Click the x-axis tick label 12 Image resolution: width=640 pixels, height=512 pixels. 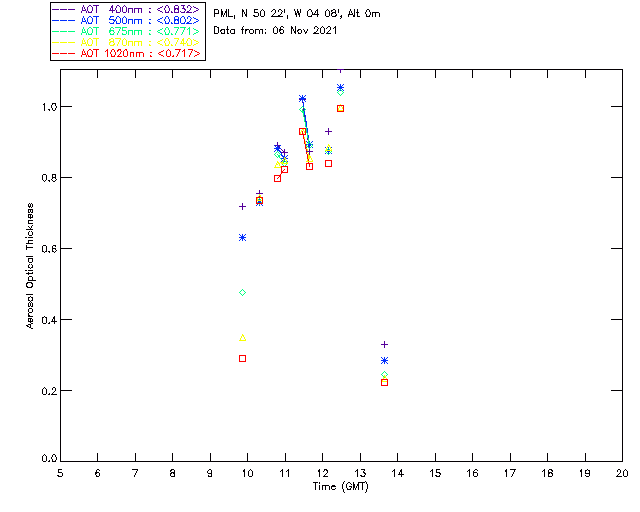[x=322, y=473]
